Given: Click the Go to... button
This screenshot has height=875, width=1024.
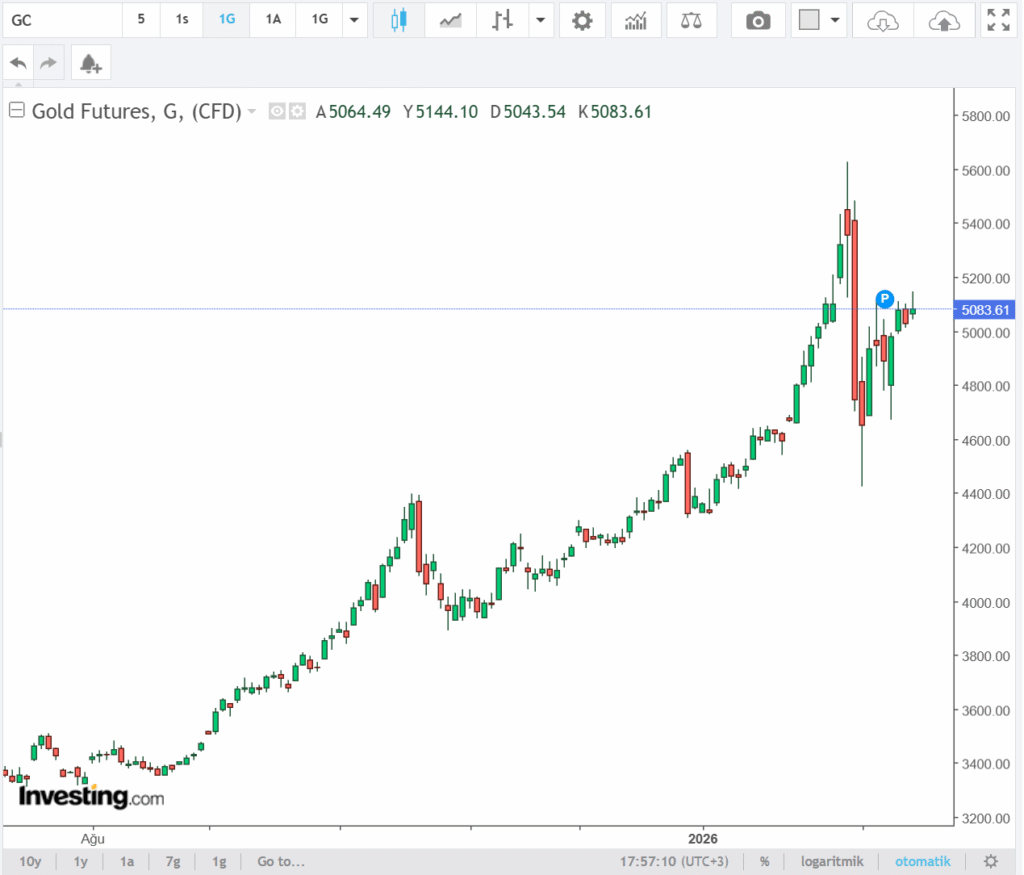Looking at the screenshot, I should coord(280,861).
